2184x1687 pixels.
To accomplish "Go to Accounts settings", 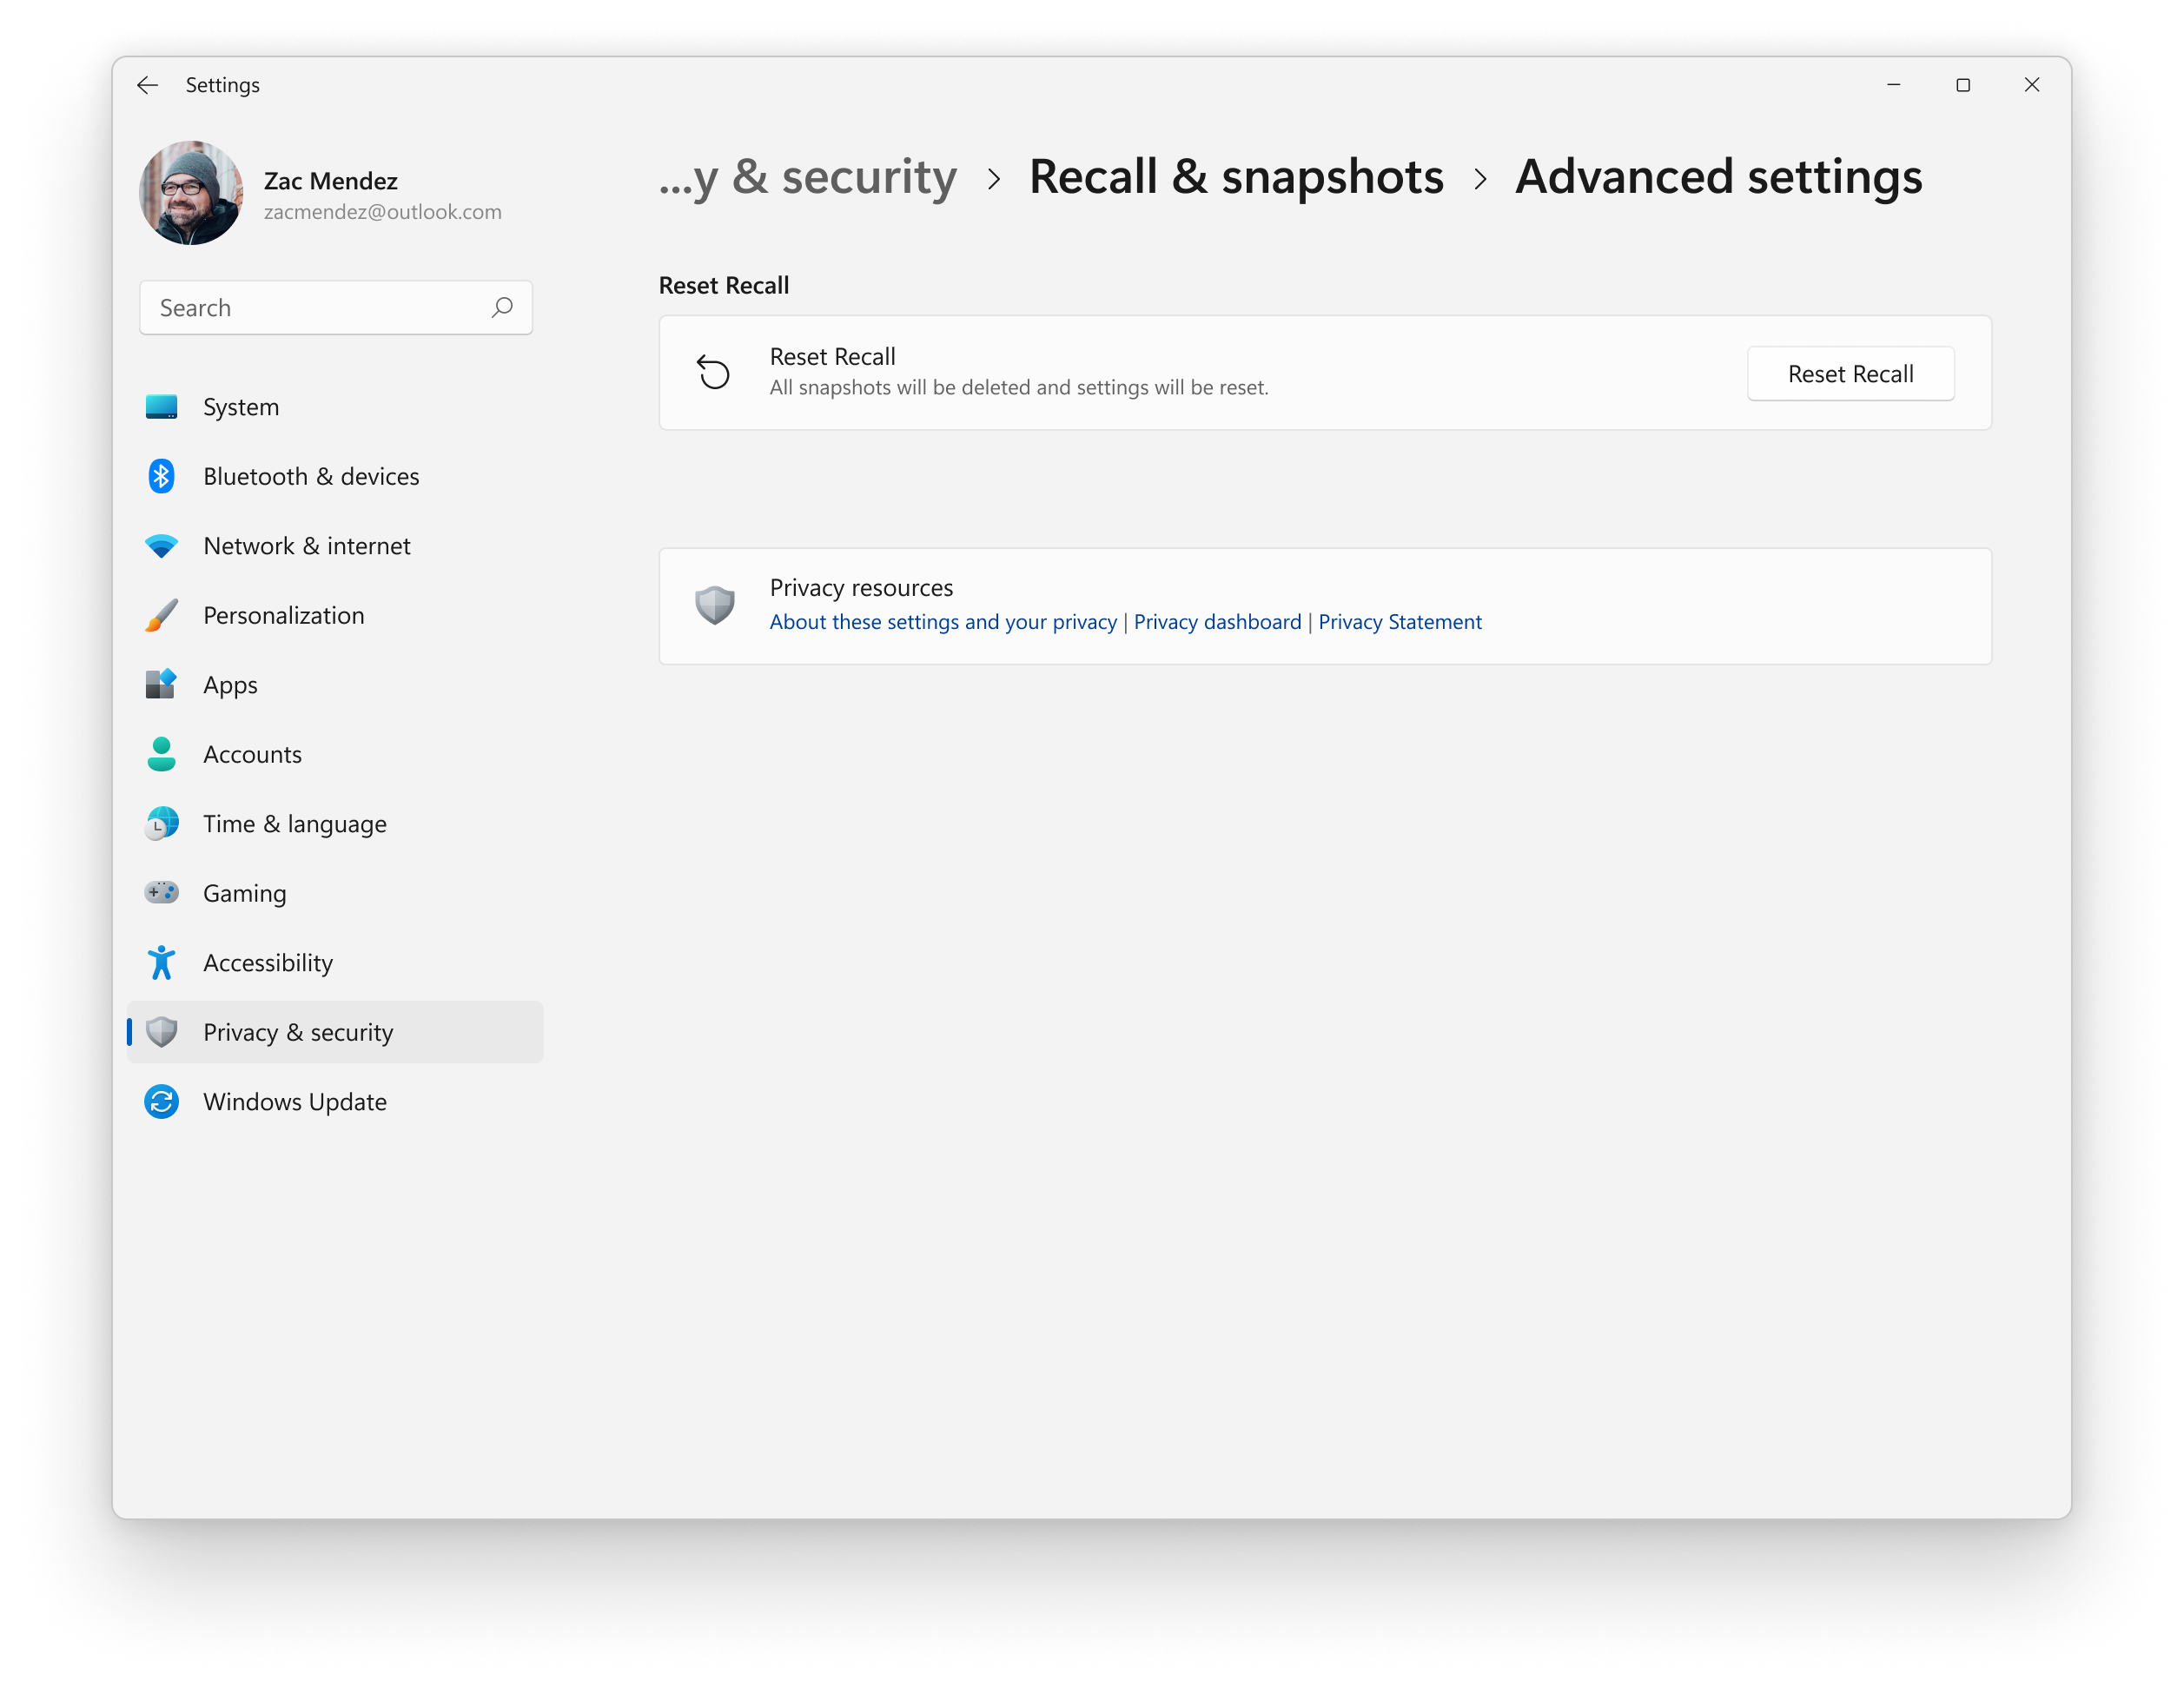I will click(252, 754).
